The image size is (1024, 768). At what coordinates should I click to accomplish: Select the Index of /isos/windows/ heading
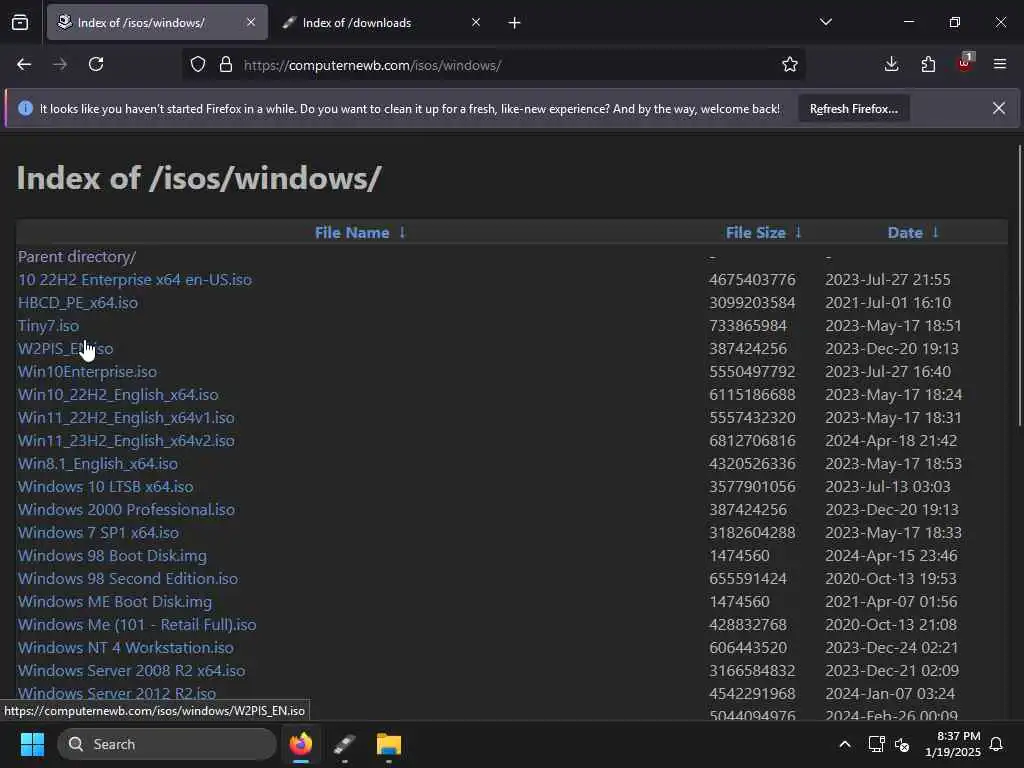199,178
